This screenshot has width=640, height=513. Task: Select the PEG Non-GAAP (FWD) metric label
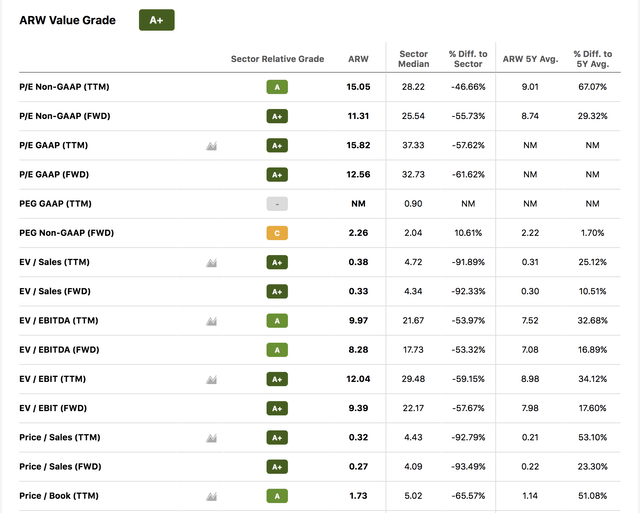click(67, 233)
